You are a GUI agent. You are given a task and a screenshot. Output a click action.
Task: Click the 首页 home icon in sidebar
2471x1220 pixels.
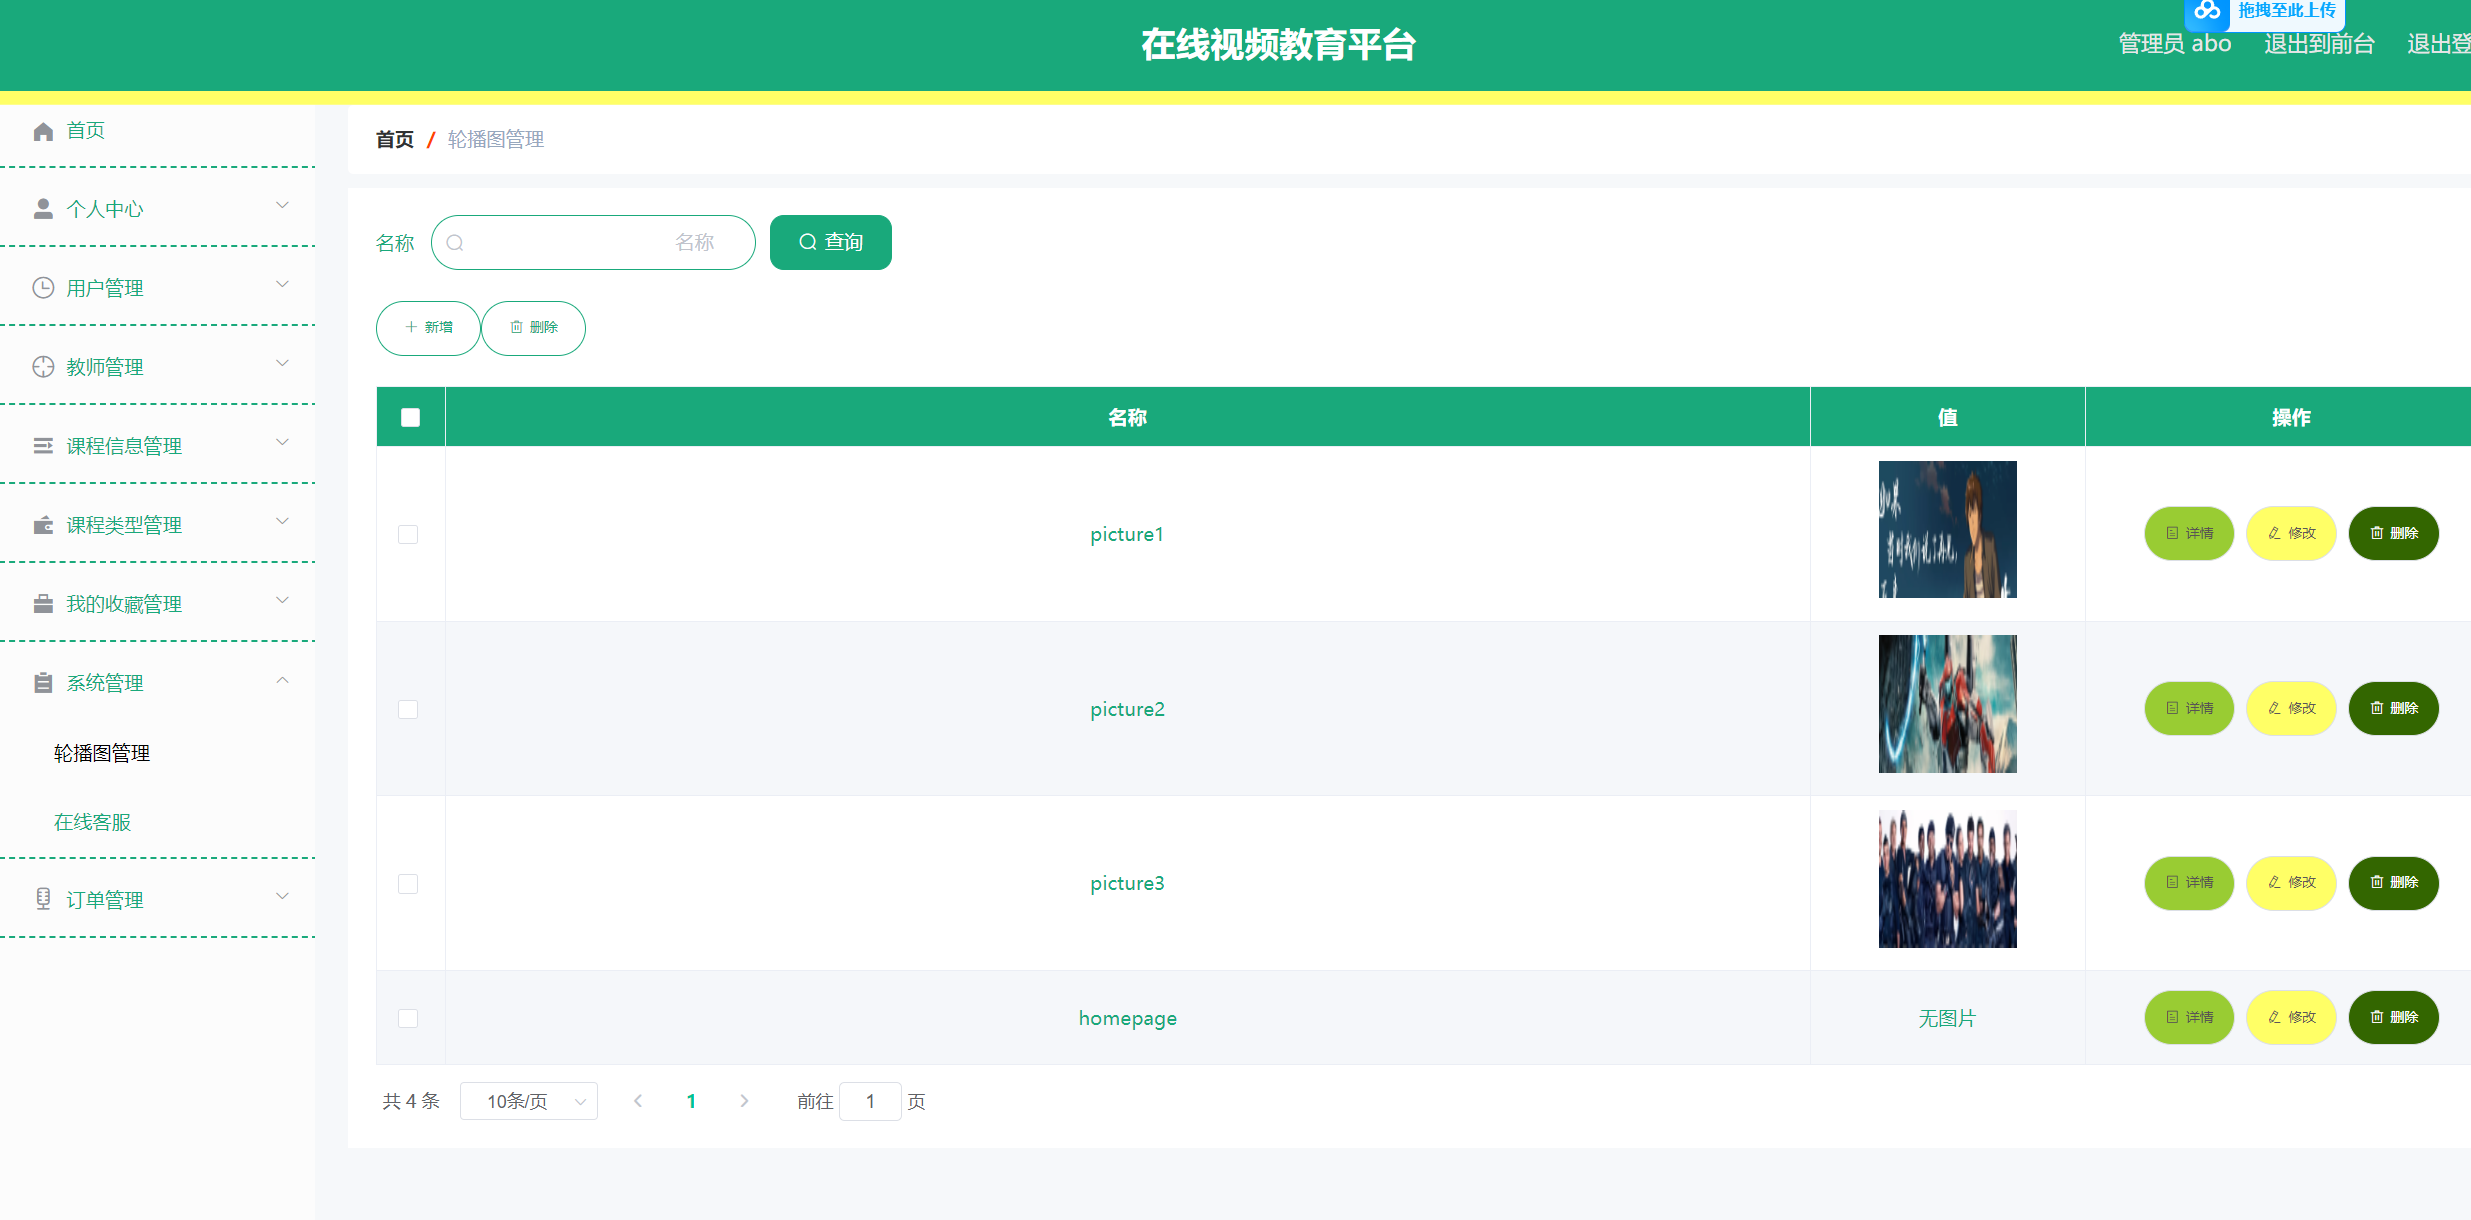click(43, 130)
